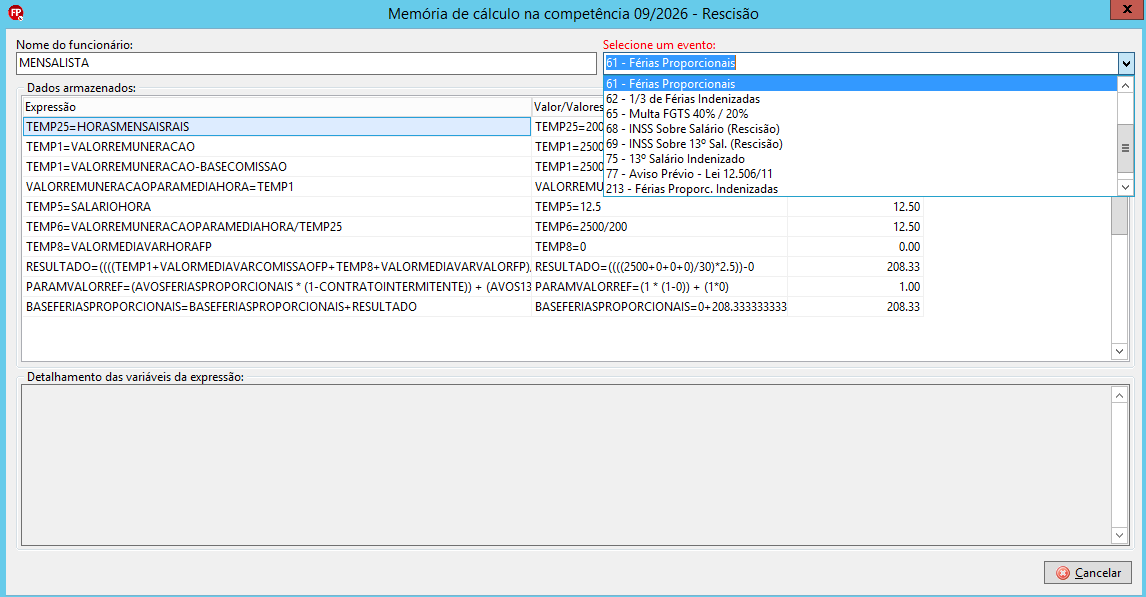1146x597 pixels.
Task: Click the event list scroll up arrow
Action: tap(1126, 85)
